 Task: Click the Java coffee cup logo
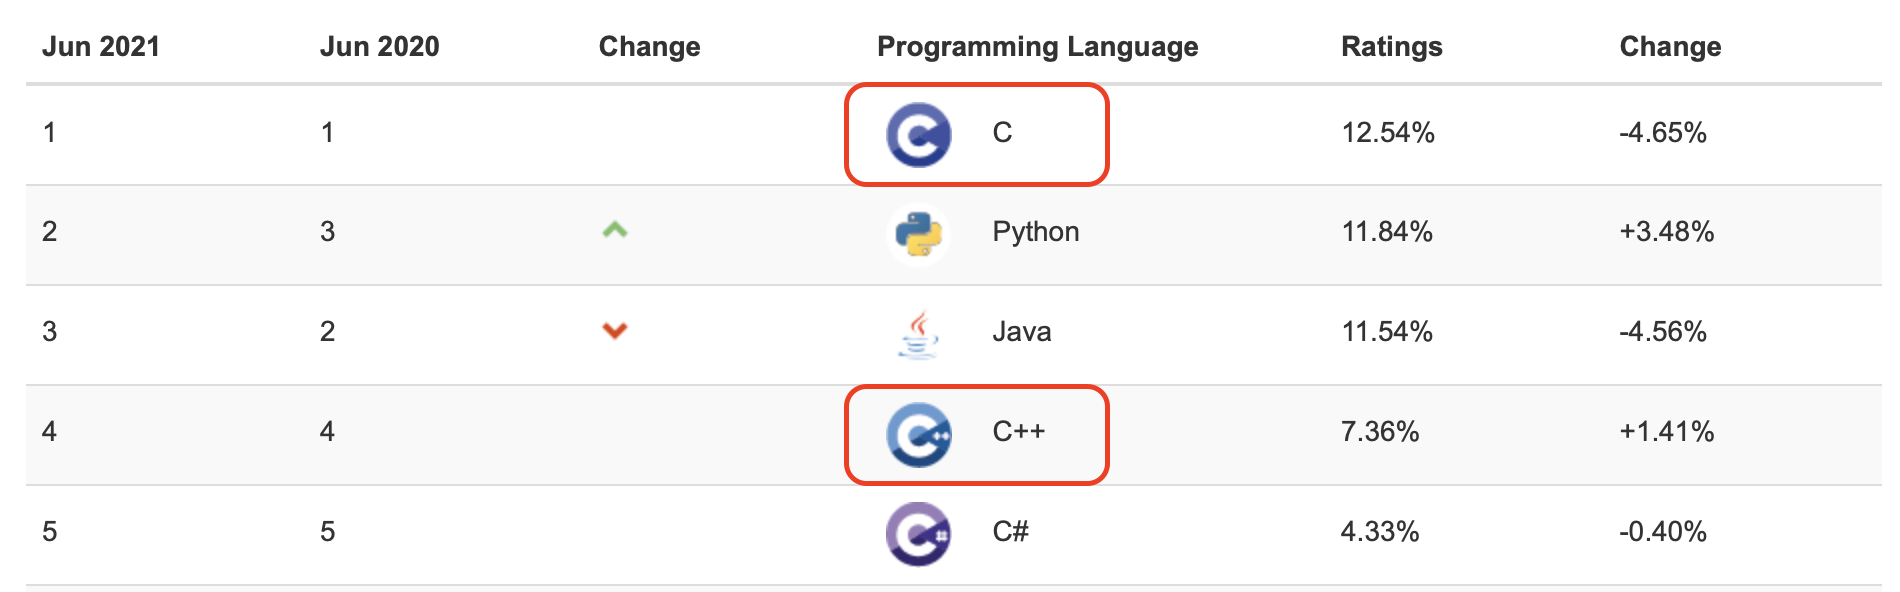[x=918, y=334]
